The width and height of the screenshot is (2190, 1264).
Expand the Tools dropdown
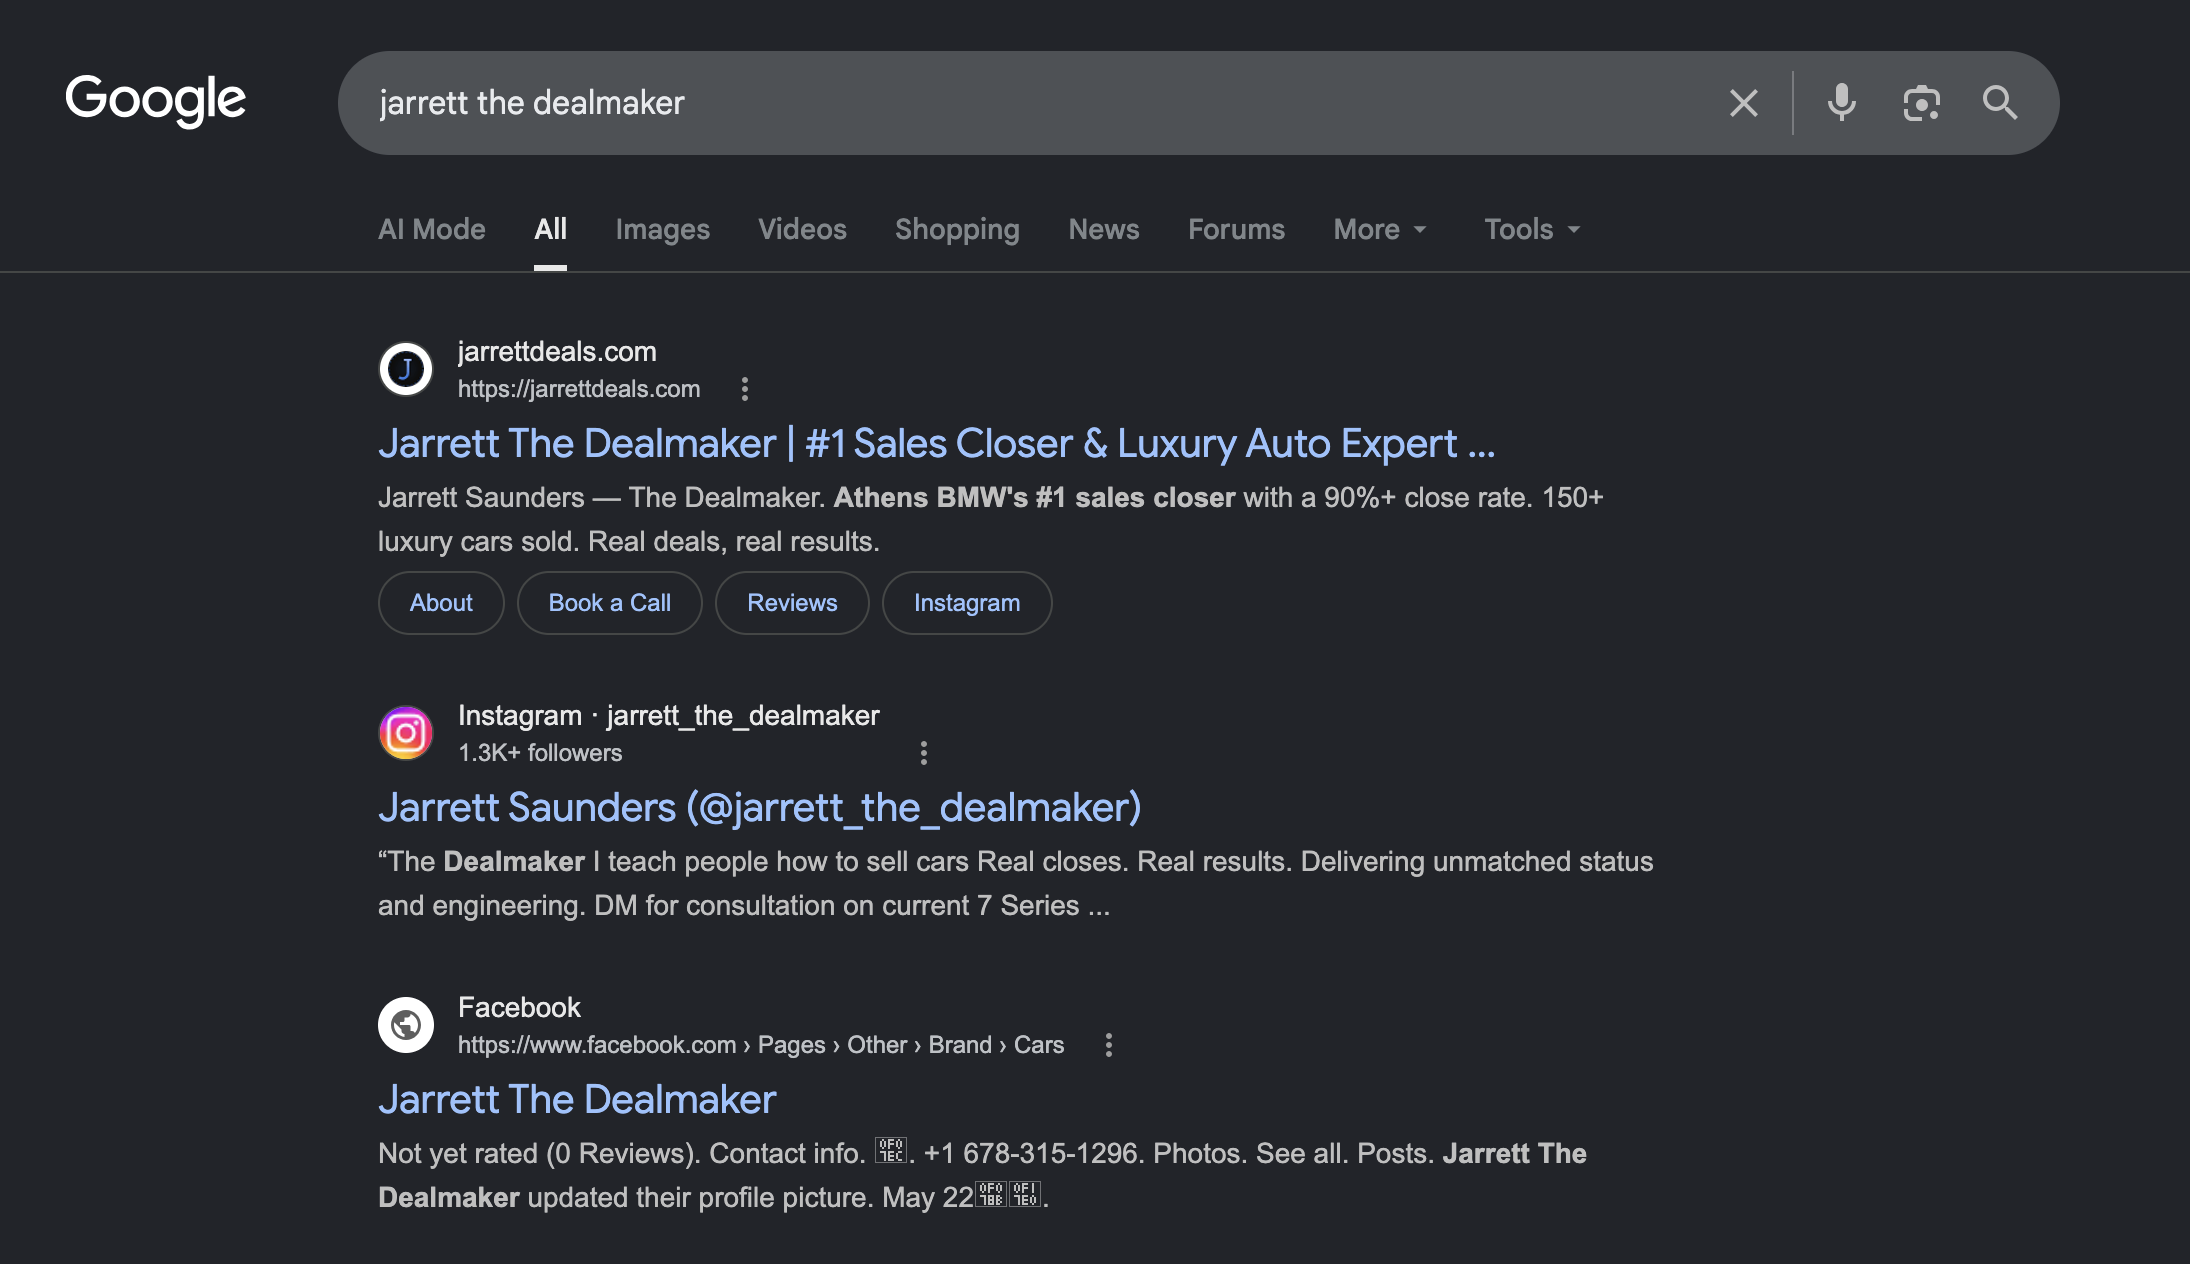click(x=1532, y=229)
